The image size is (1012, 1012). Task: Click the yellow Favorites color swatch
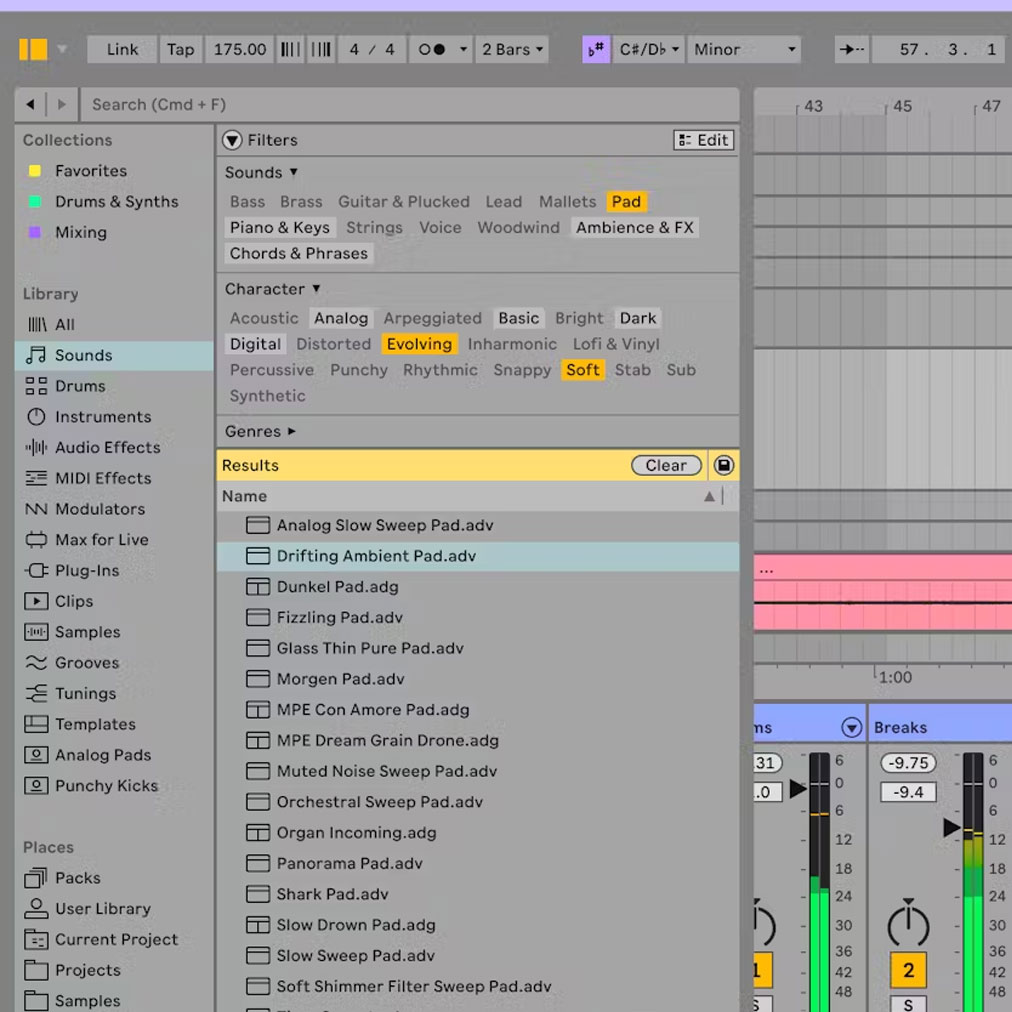(35, 171)
